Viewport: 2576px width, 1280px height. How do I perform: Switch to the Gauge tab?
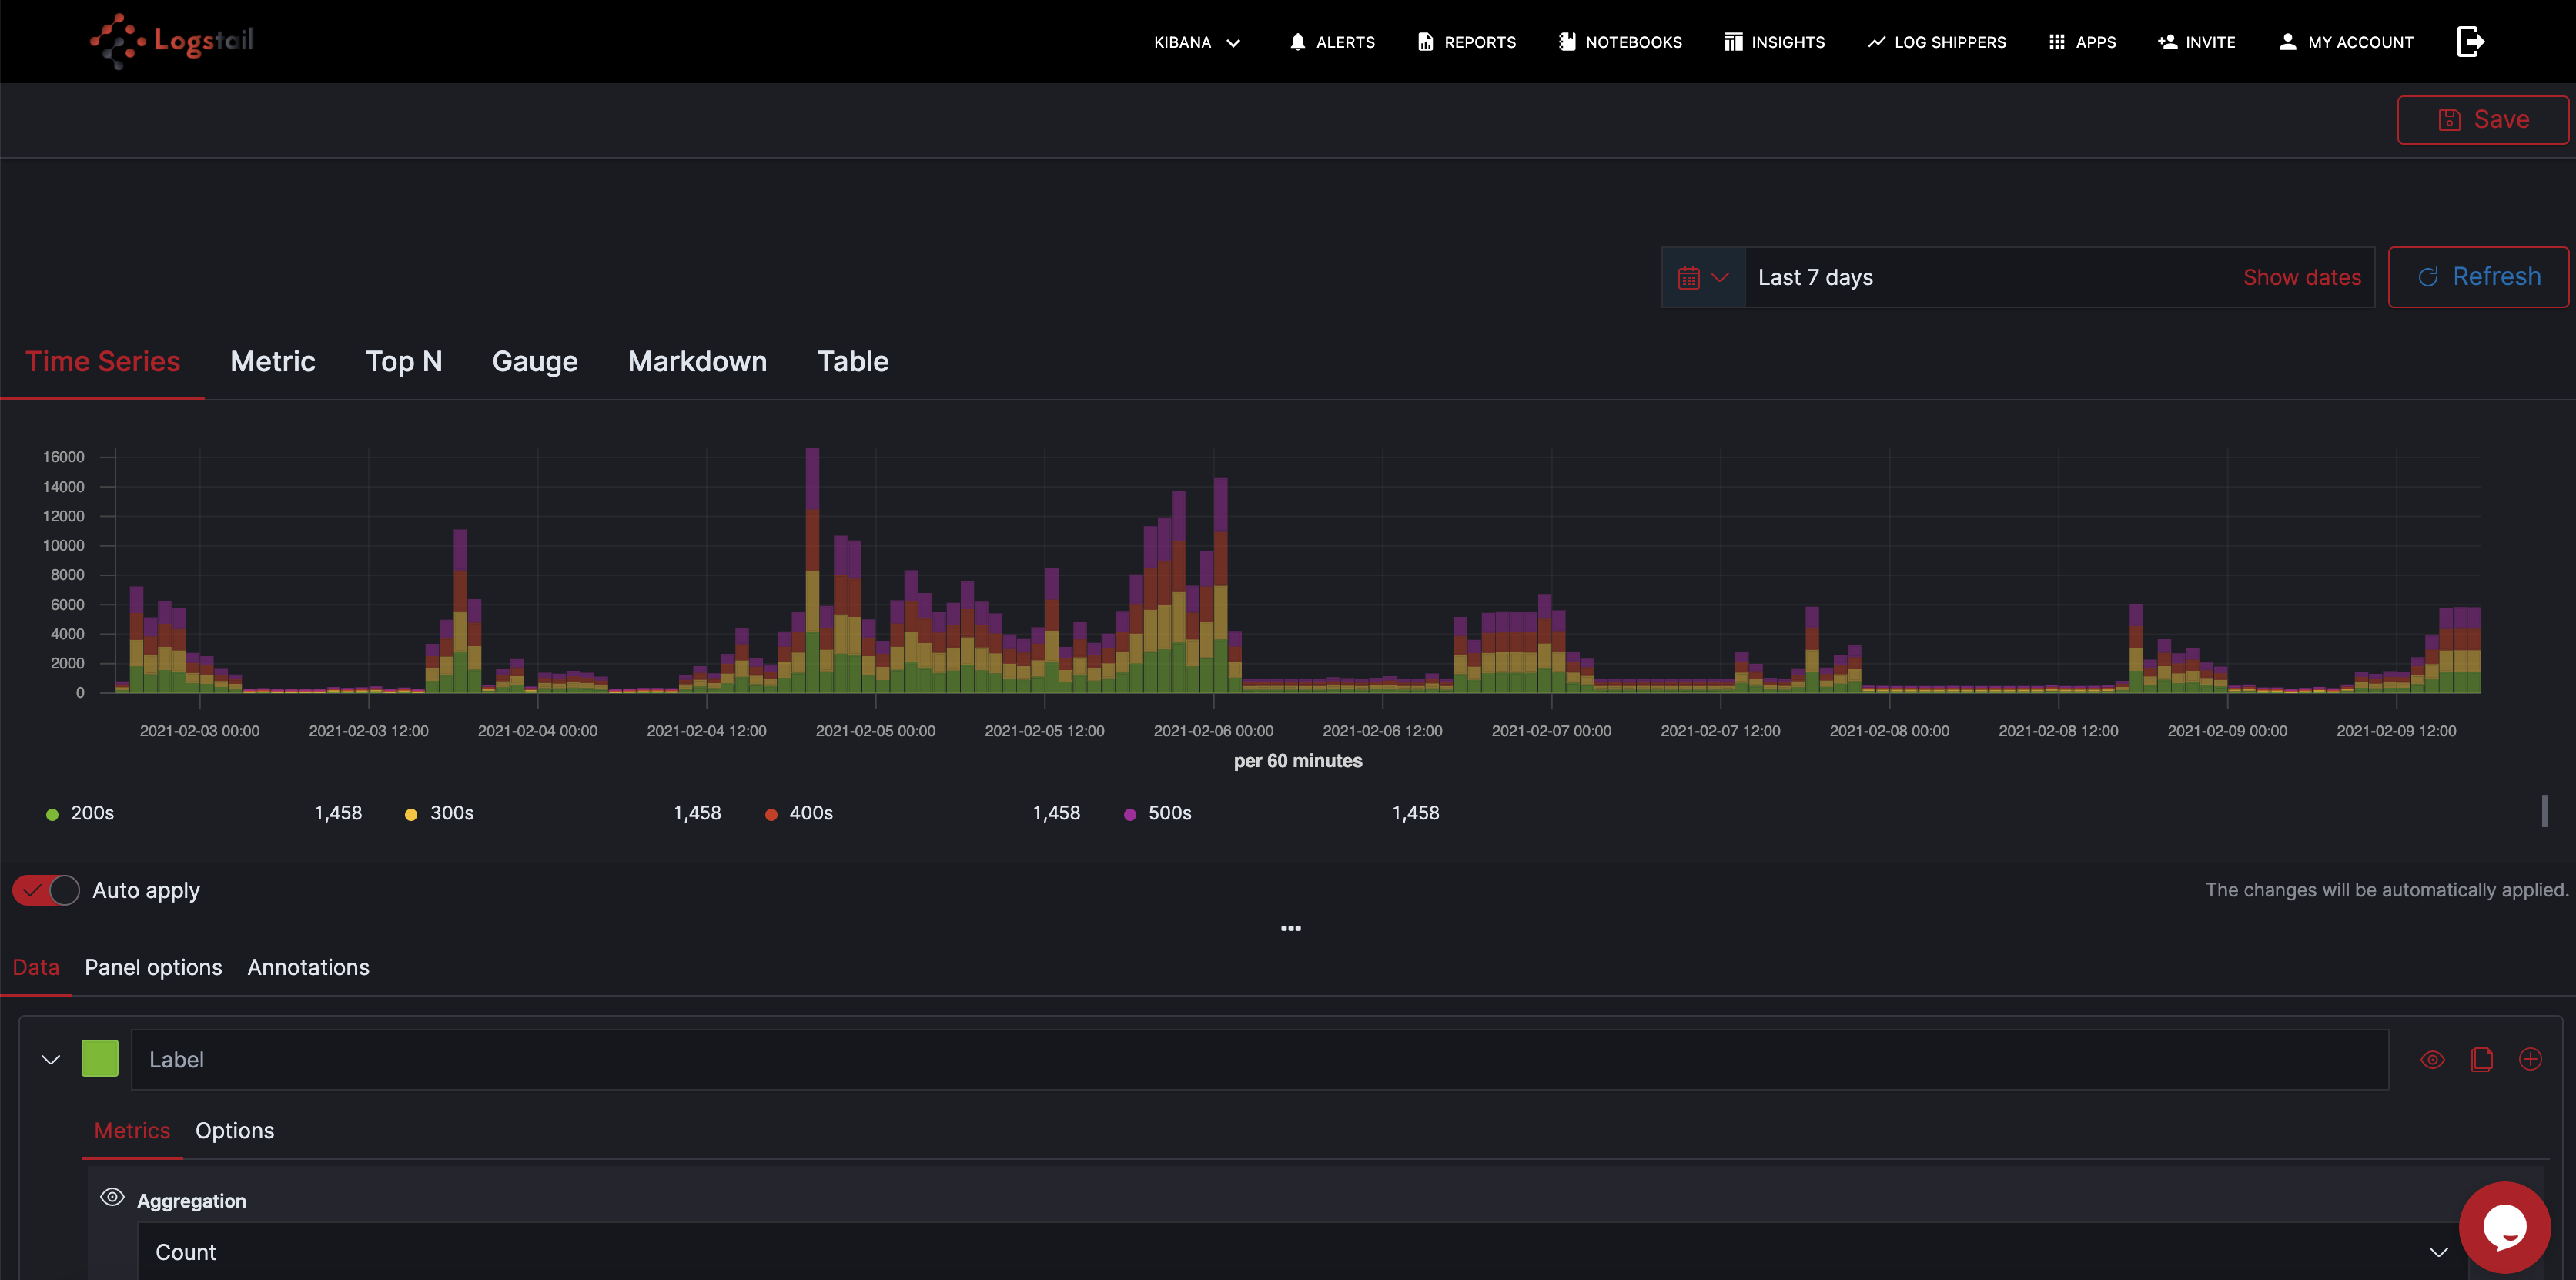[x=534, y=361]
